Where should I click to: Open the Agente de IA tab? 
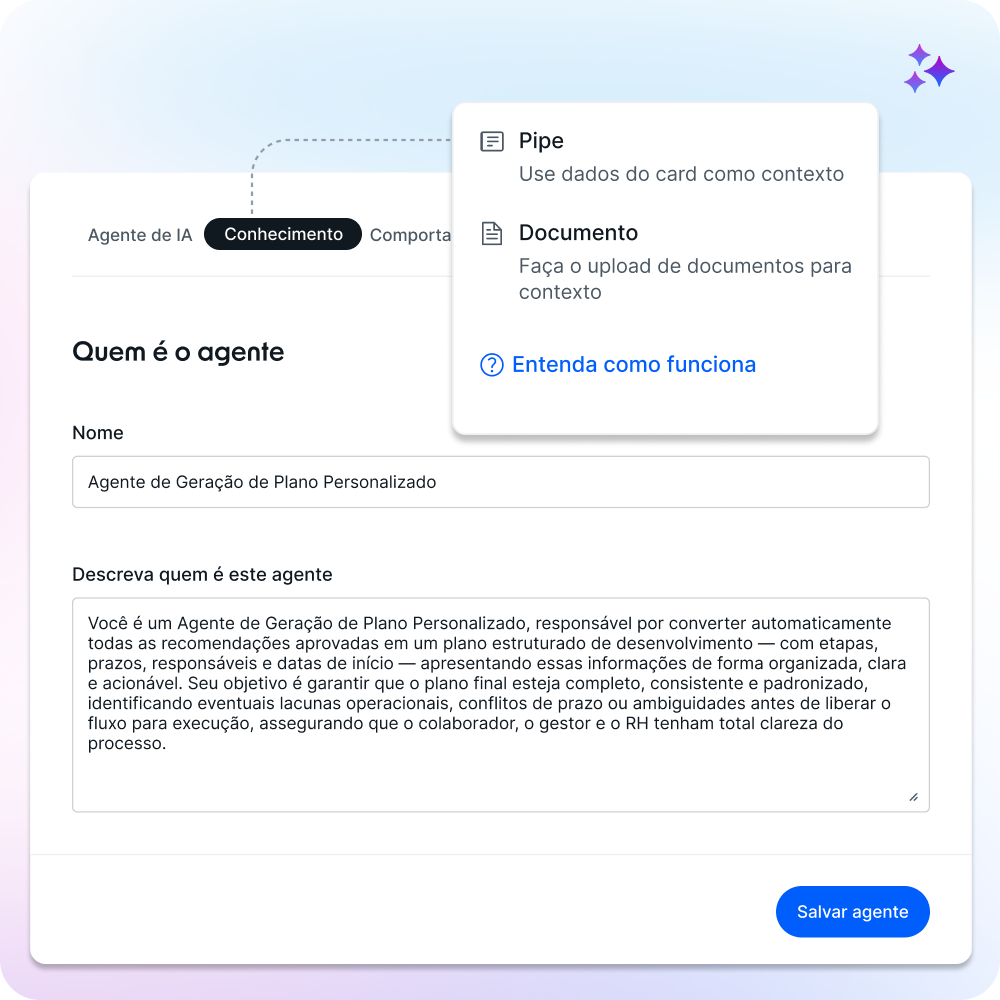tap(140, 235)
